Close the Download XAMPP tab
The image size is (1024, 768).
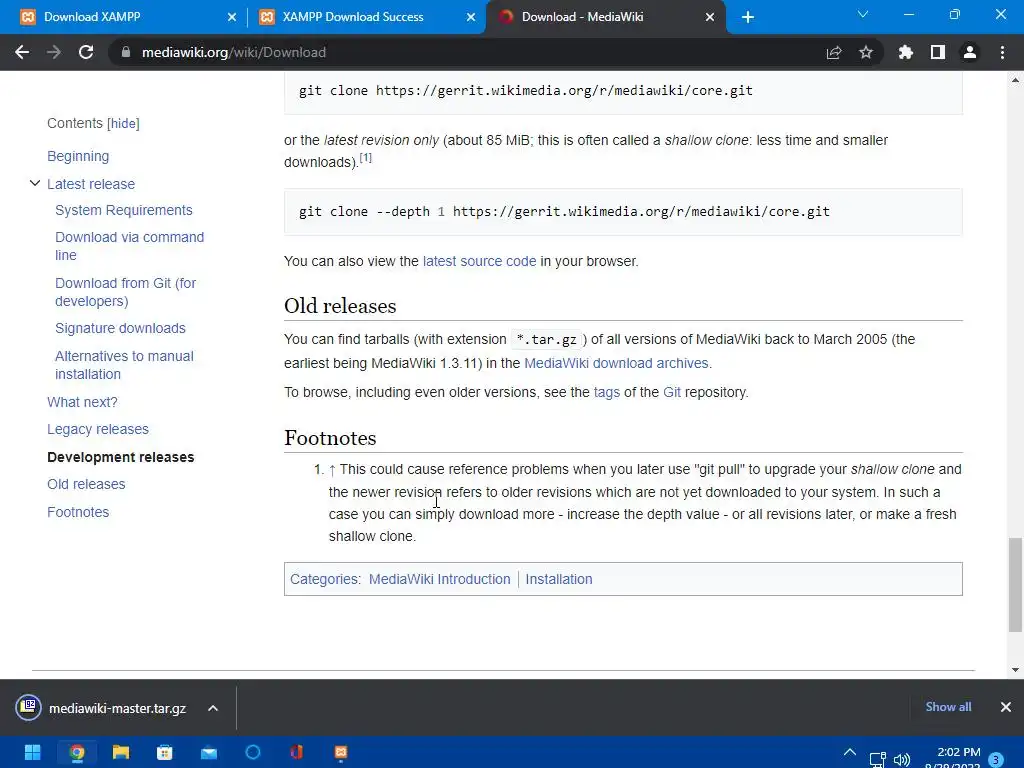pyautogui.click(x=232, y=17)
